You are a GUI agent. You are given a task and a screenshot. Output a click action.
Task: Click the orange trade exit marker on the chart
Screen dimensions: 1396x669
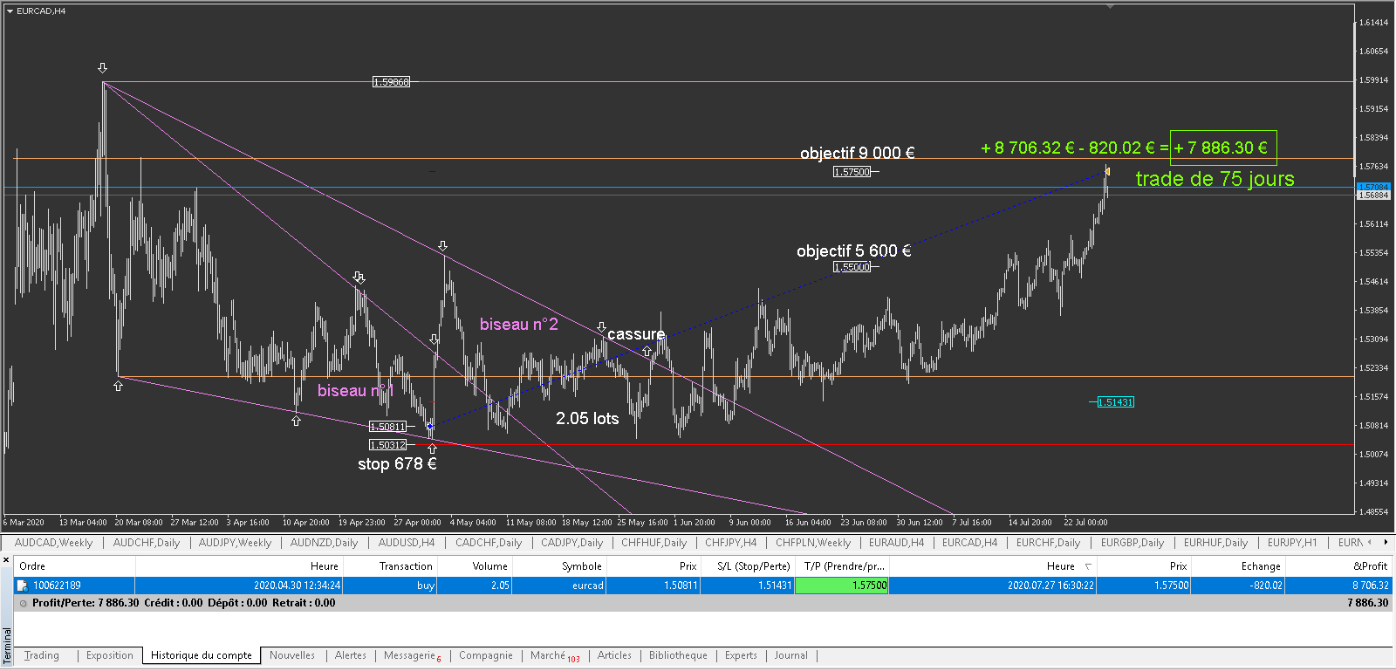[1107, 170]
